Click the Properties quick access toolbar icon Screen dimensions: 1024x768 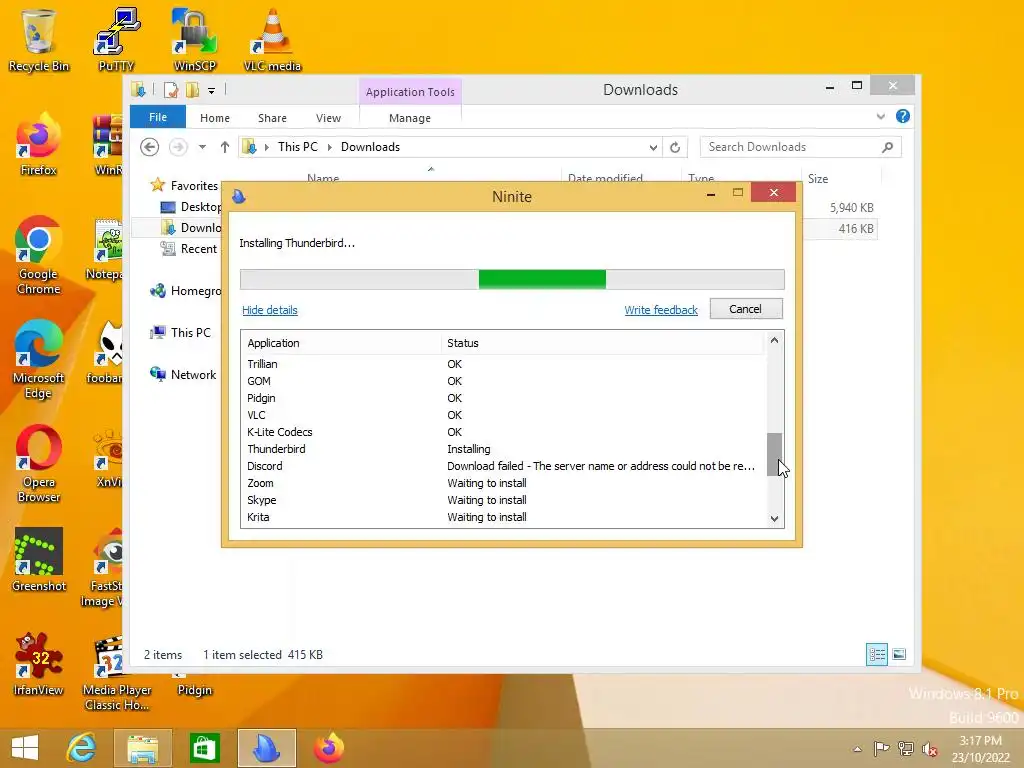click(x=171, y=90)
